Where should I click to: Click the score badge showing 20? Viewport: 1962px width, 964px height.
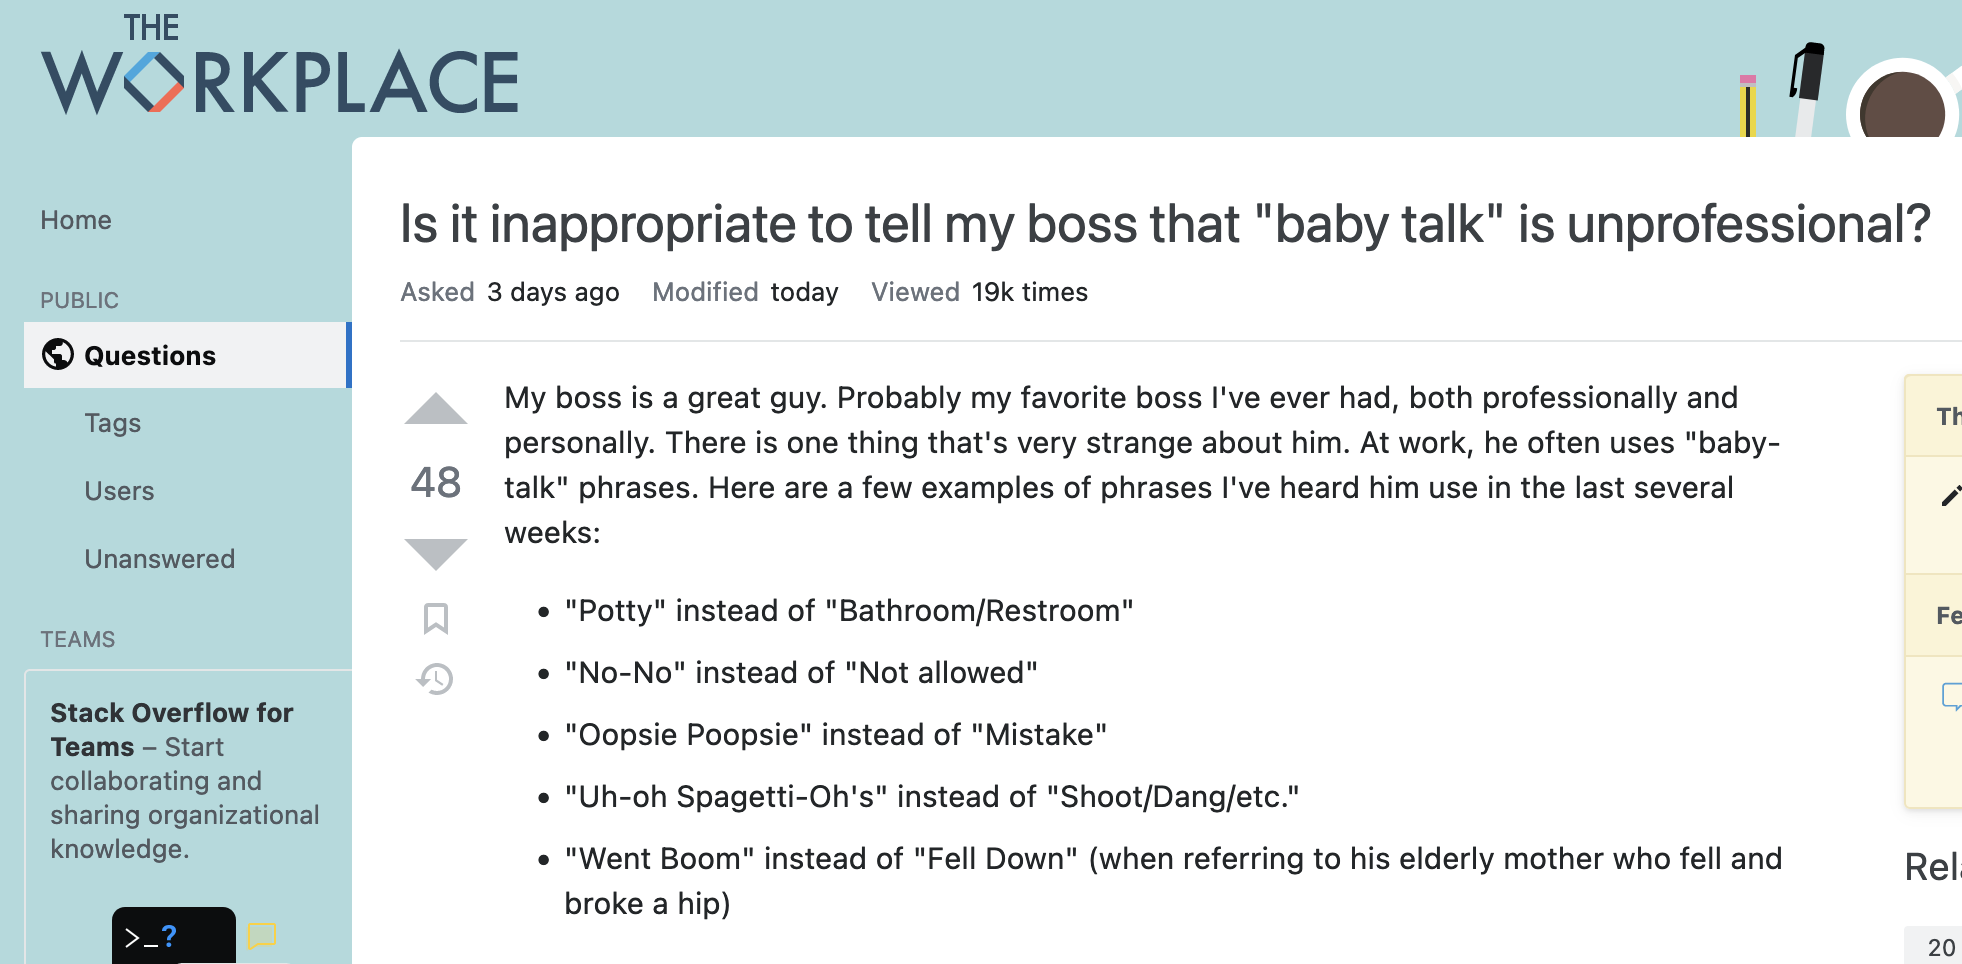1941,947
